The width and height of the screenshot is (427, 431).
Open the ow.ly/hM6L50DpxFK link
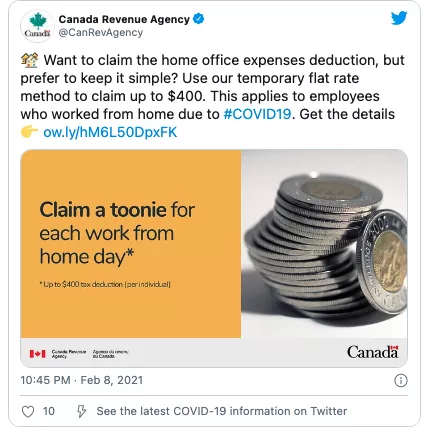pyautogui.click(x=110, y=132)
